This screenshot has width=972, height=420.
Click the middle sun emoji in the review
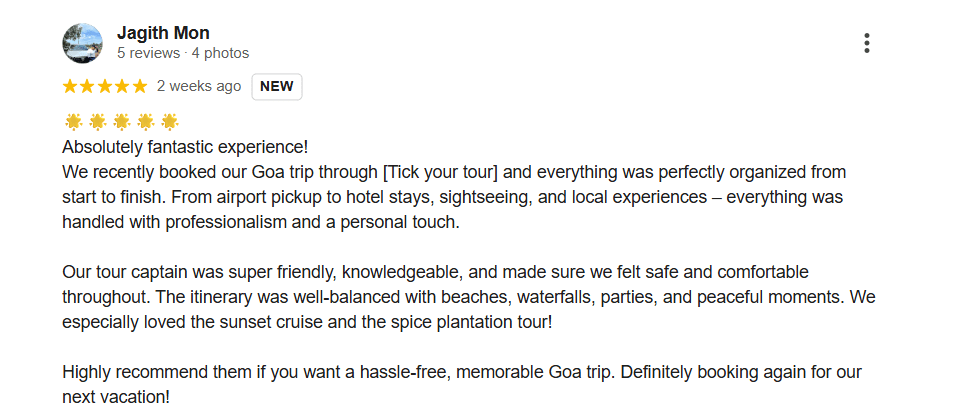[121, 122]
